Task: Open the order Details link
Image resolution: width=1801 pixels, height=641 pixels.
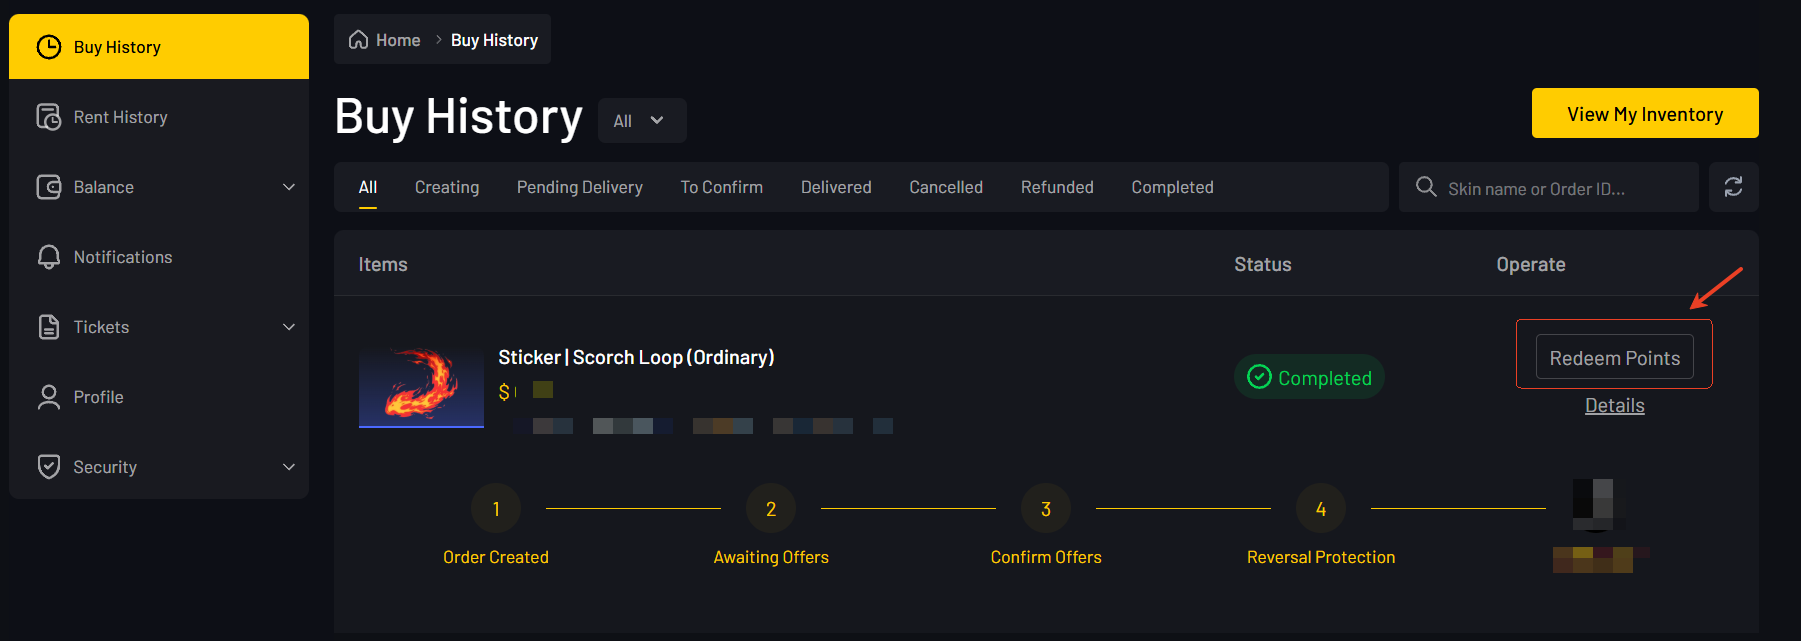Action: 1614,405
